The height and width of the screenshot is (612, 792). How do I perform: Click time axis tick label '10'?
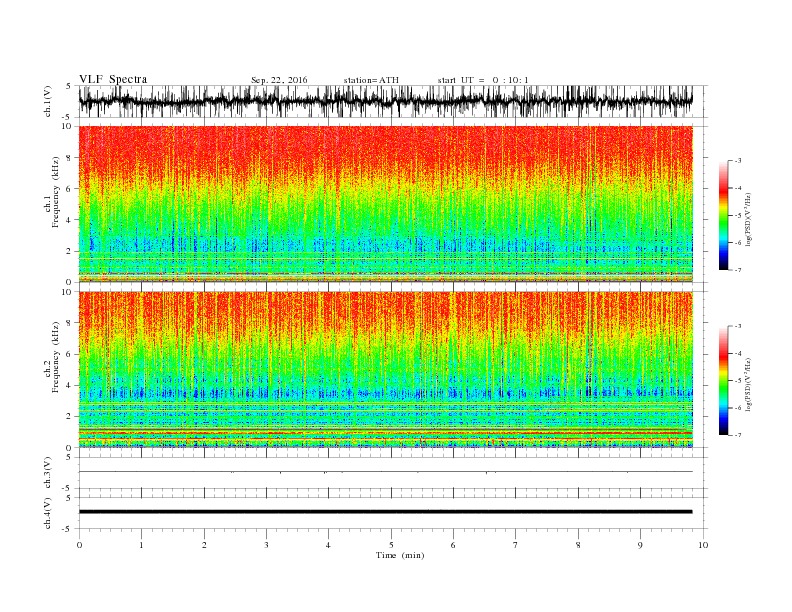coord(703,545)
